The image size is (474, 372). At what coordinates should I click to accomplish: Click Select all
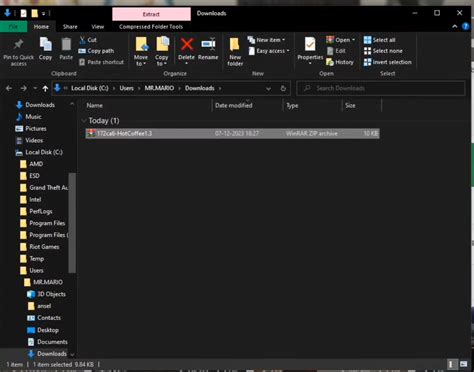click(379, 40)
